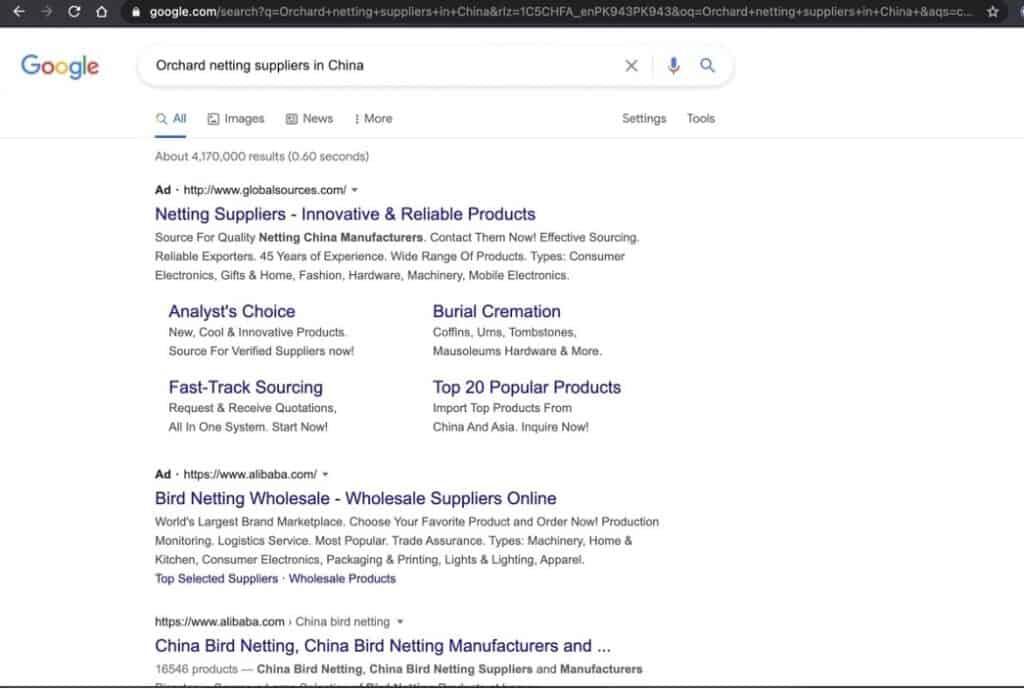Viewport: 1024px width, 689px height.
Task: Expand the 'China bird netting' result dropdown arrow
Action: point(400,622)
